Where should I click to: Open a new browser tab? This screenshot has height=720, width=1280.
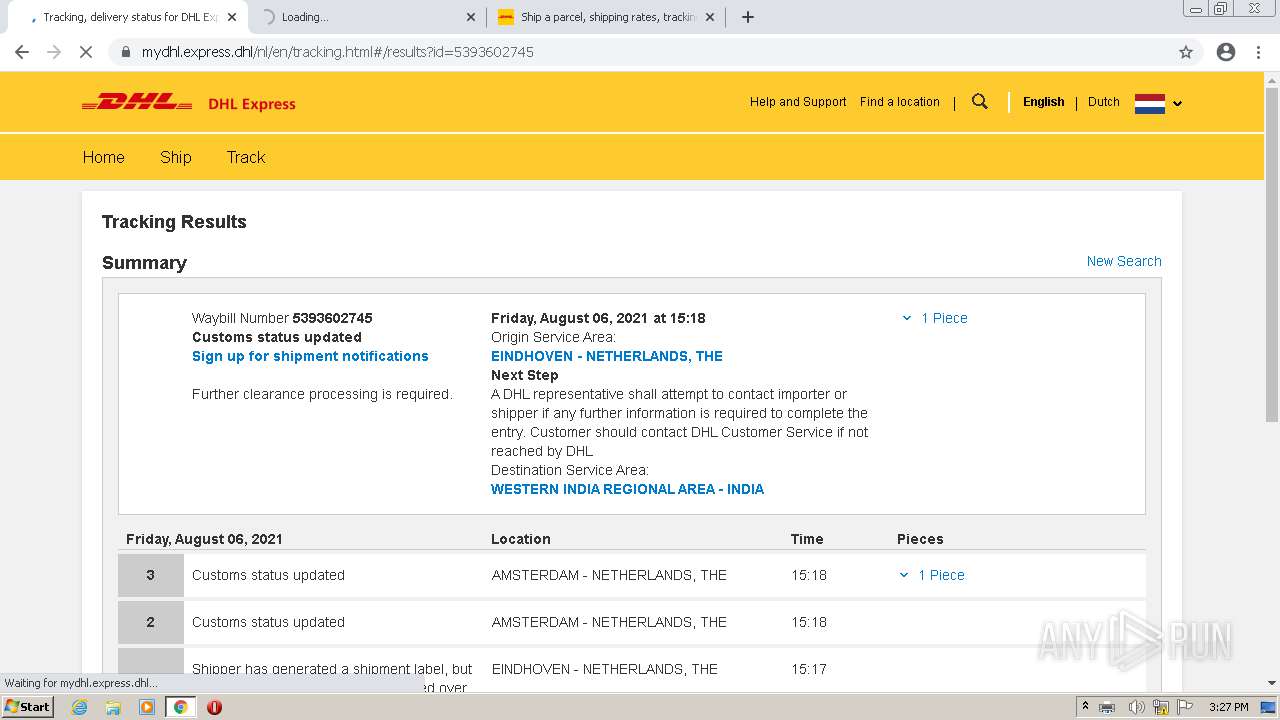tap(748, 17)
